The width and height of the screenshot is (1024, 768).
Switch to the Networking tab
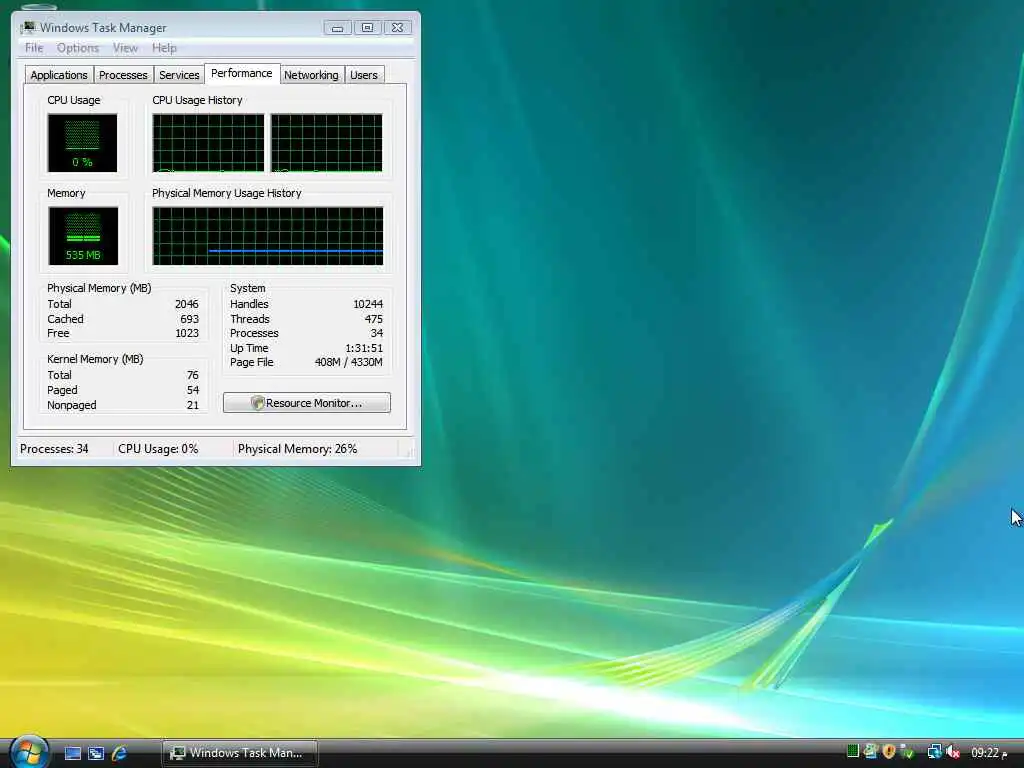pos(311,75)
